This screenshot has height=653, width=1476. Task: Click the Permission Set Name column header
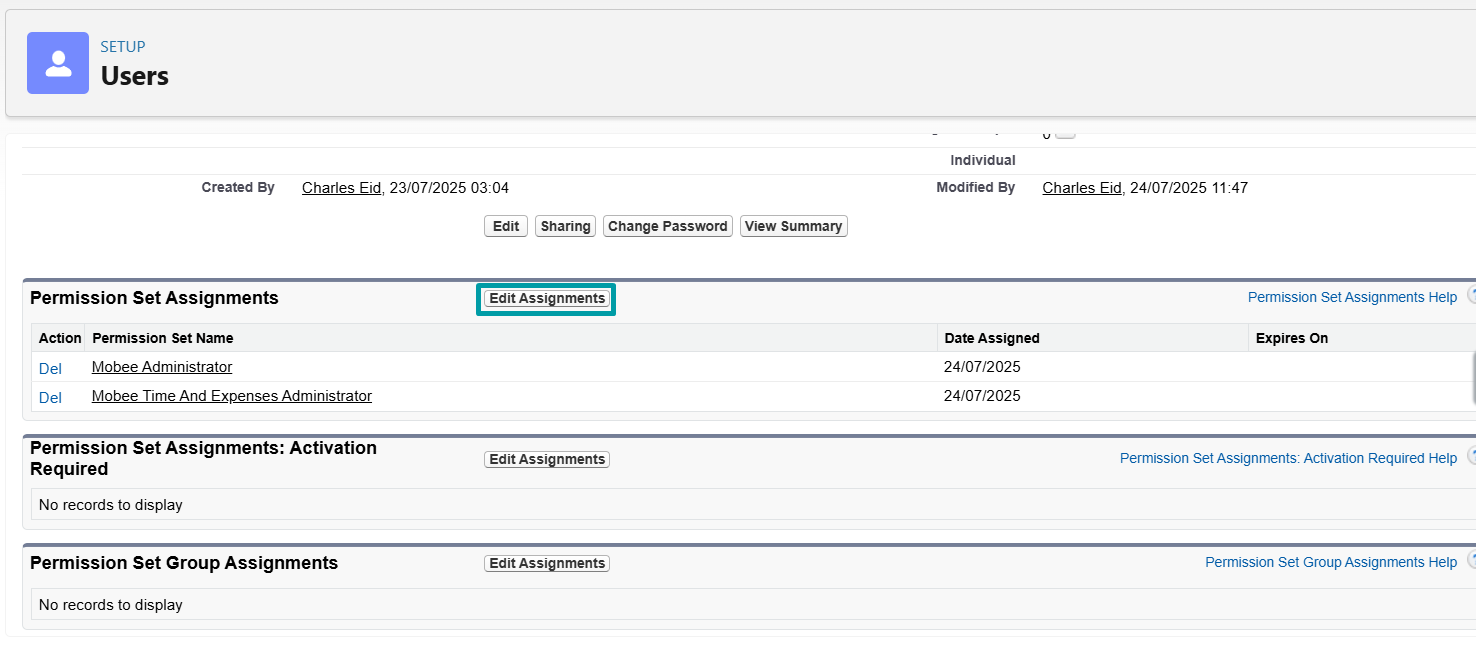[x=162, y=338]
